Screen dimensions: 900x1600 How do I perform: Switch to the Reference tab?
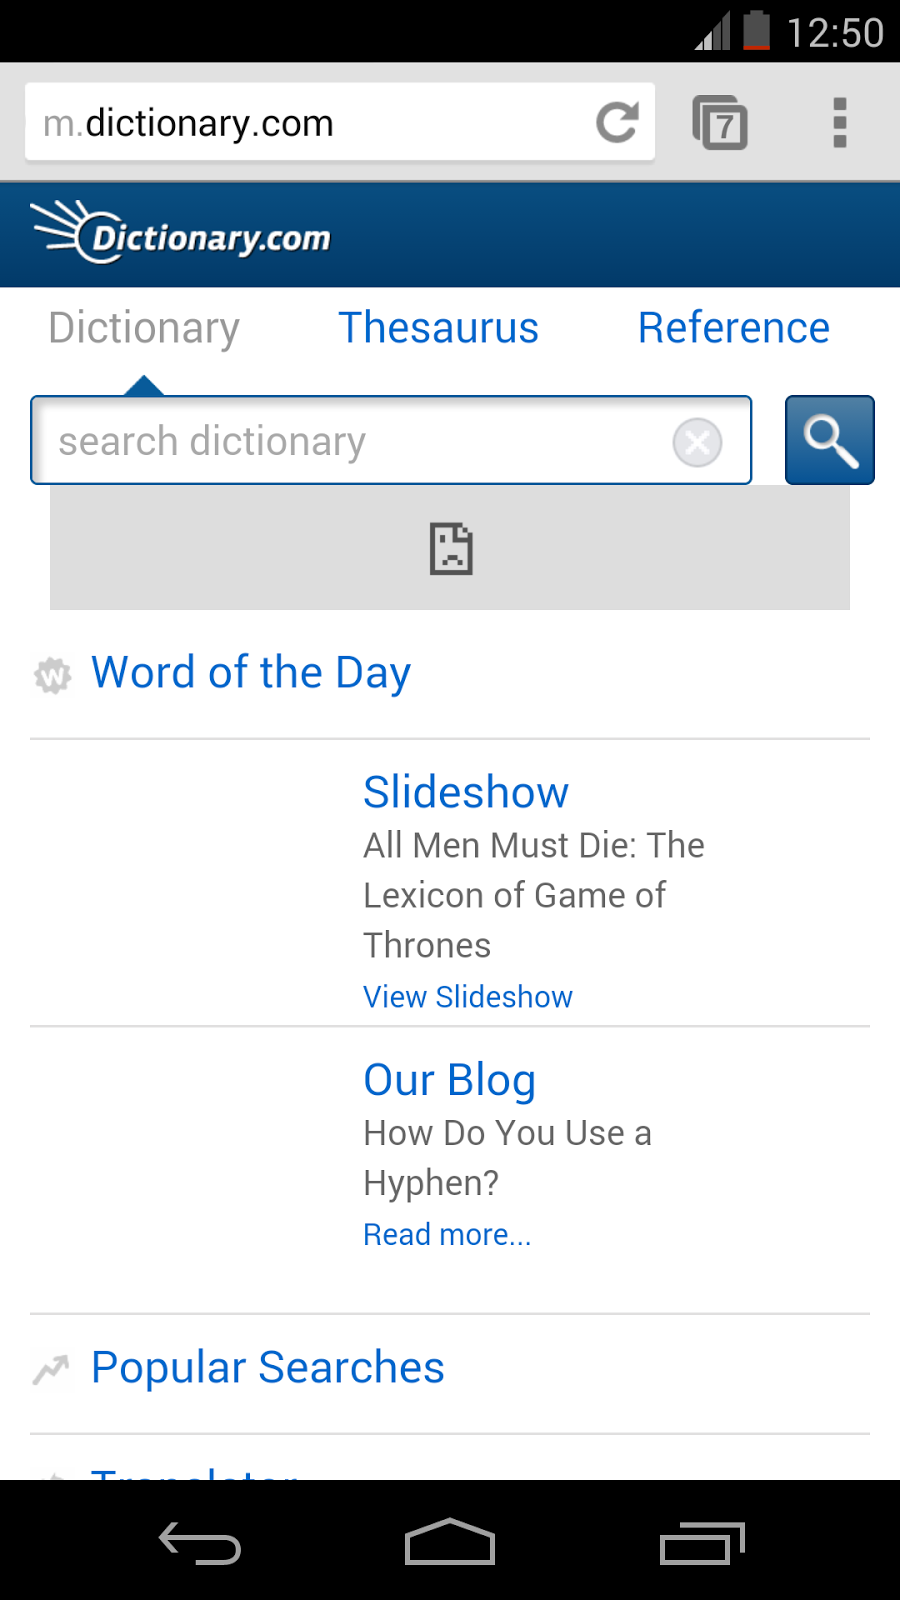(x=733, y=328)
